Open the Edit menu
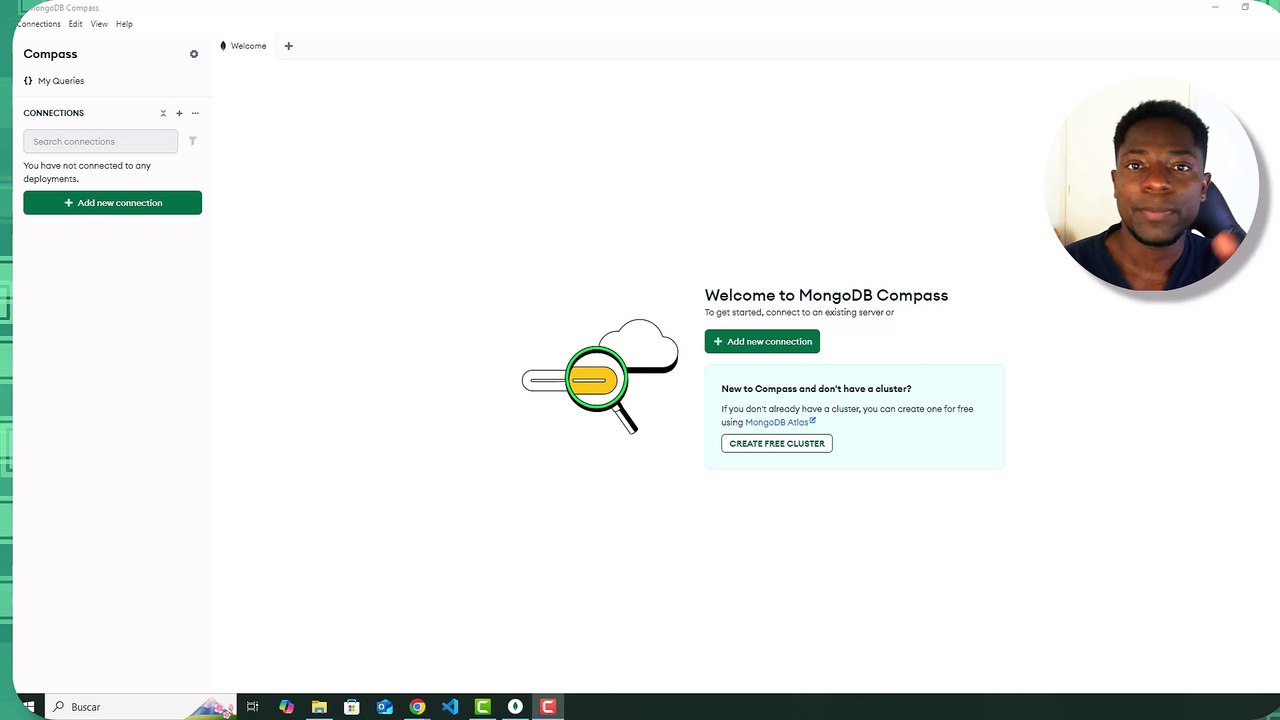This screenshot has height=720, width=1280. coord(75,24)
